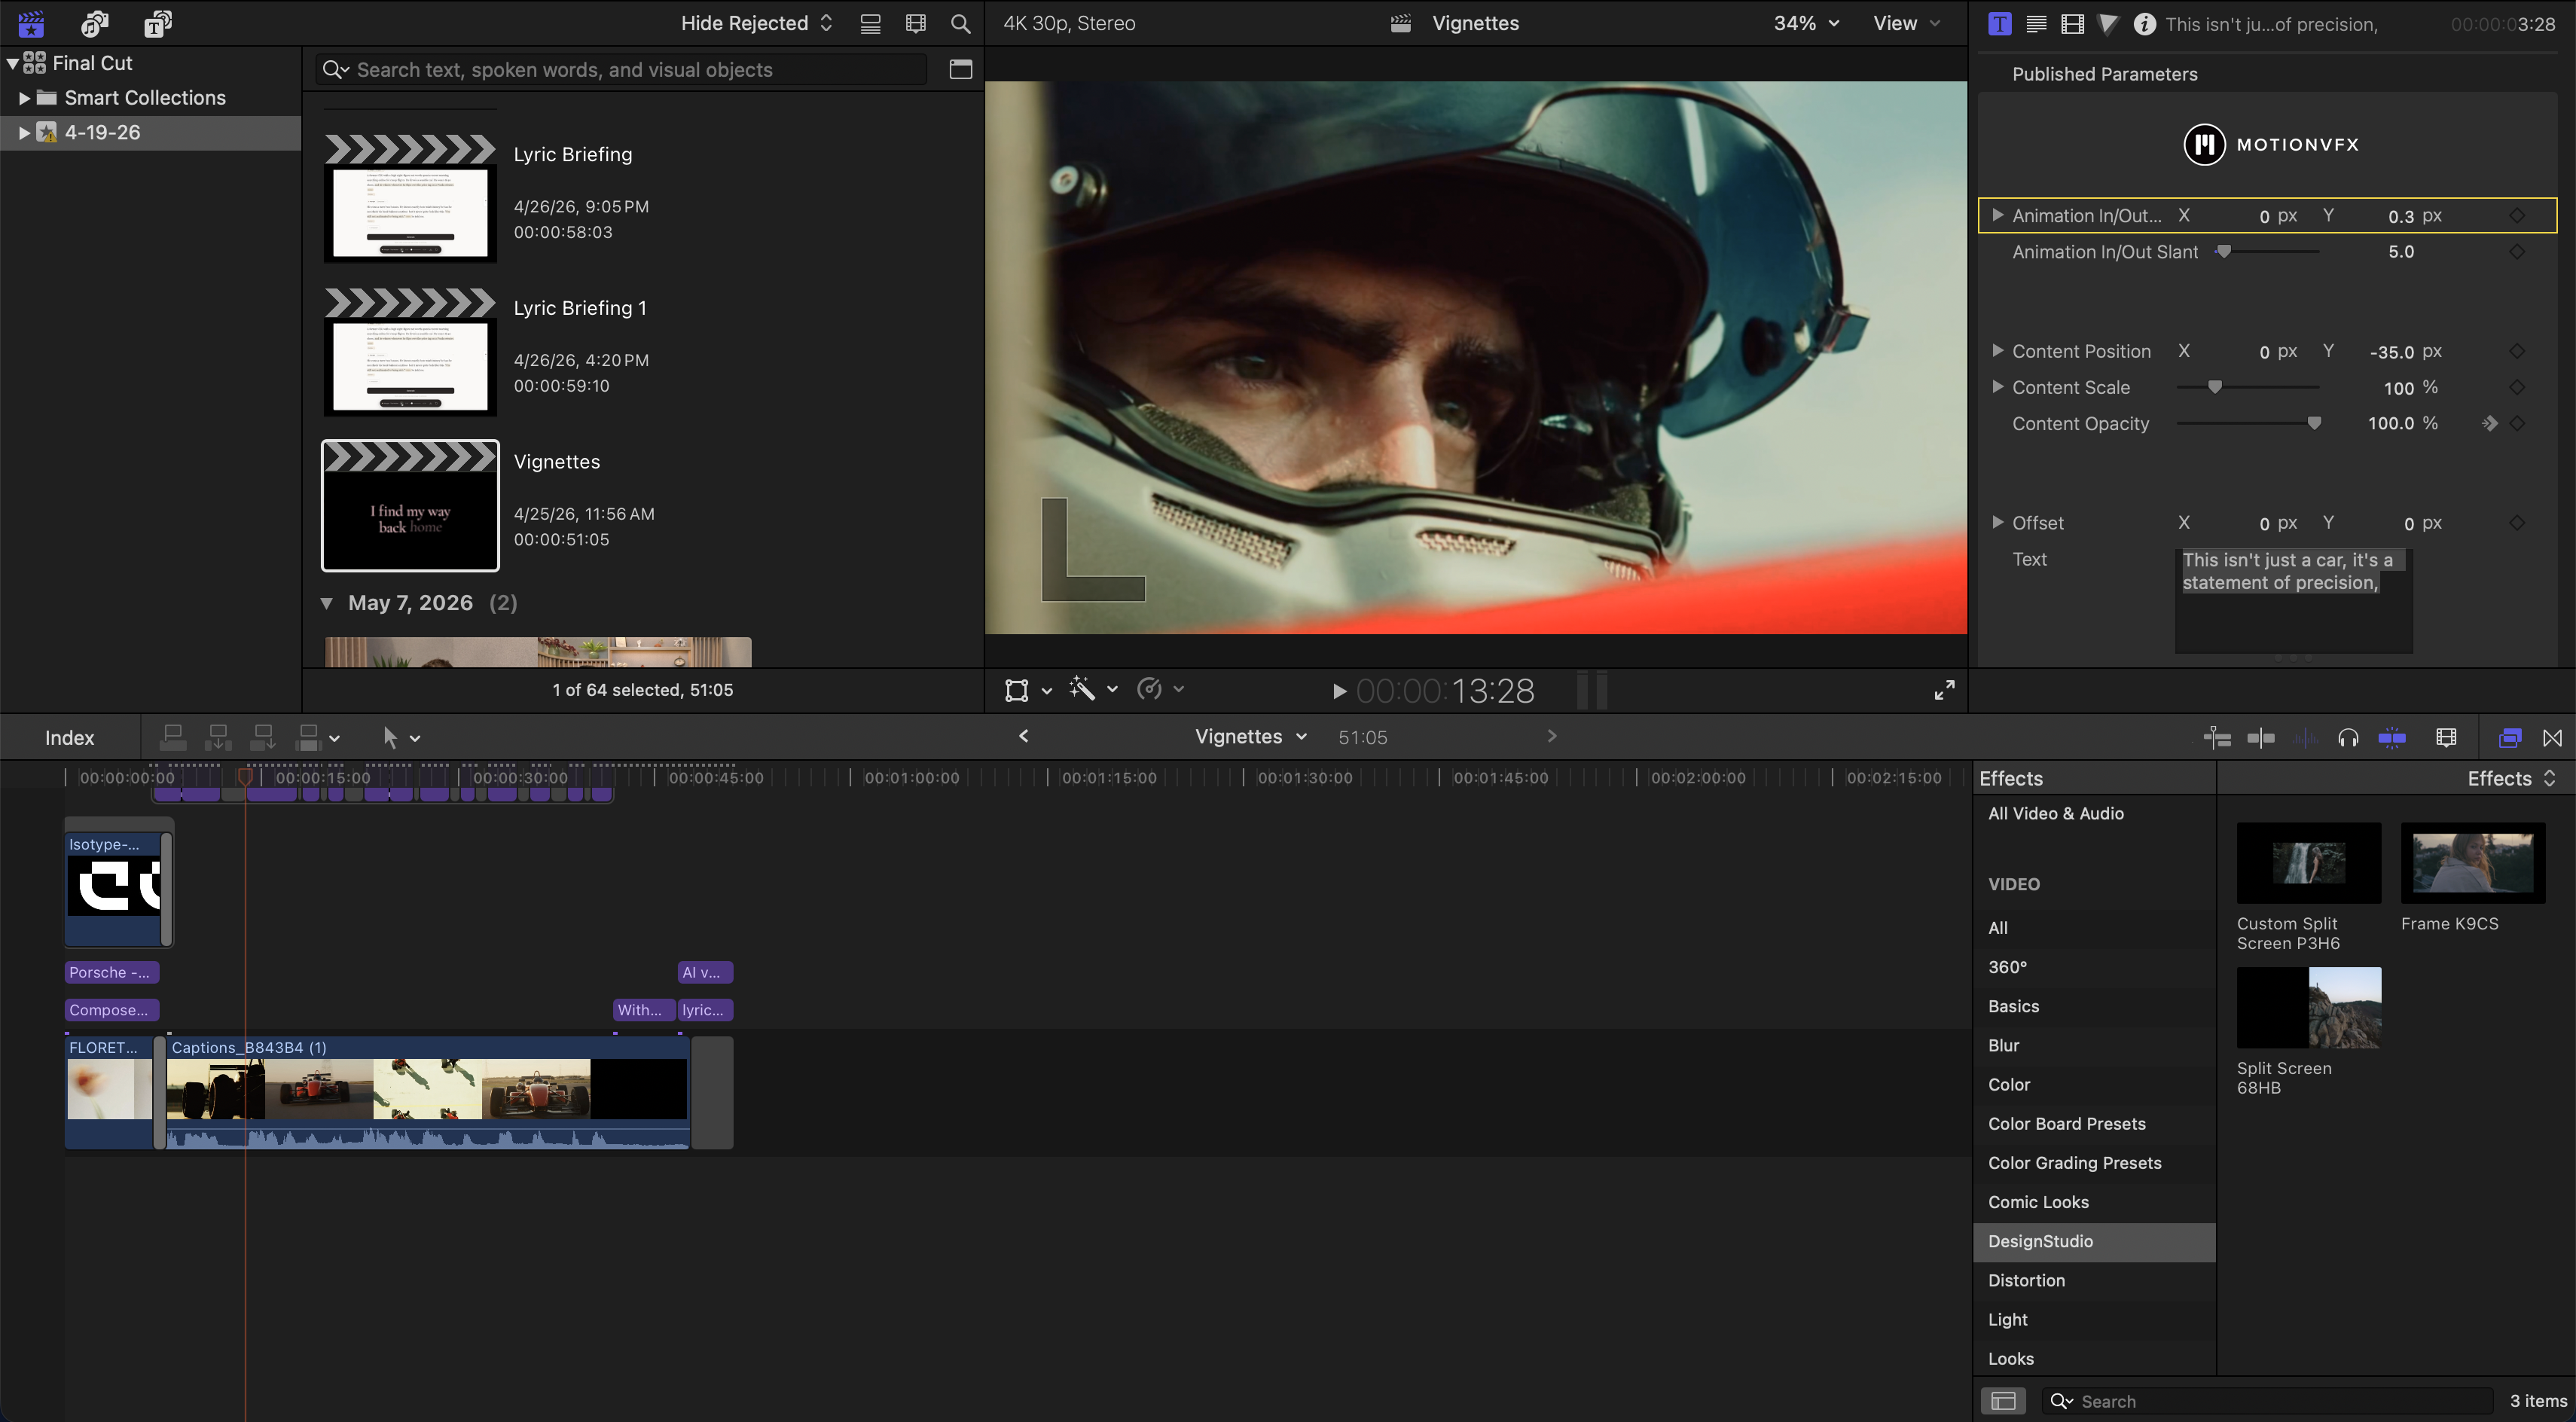This screenshot has width=2576, height=1422.
Task: Select DesignStudio effects category
Action: point(2094,1241)
